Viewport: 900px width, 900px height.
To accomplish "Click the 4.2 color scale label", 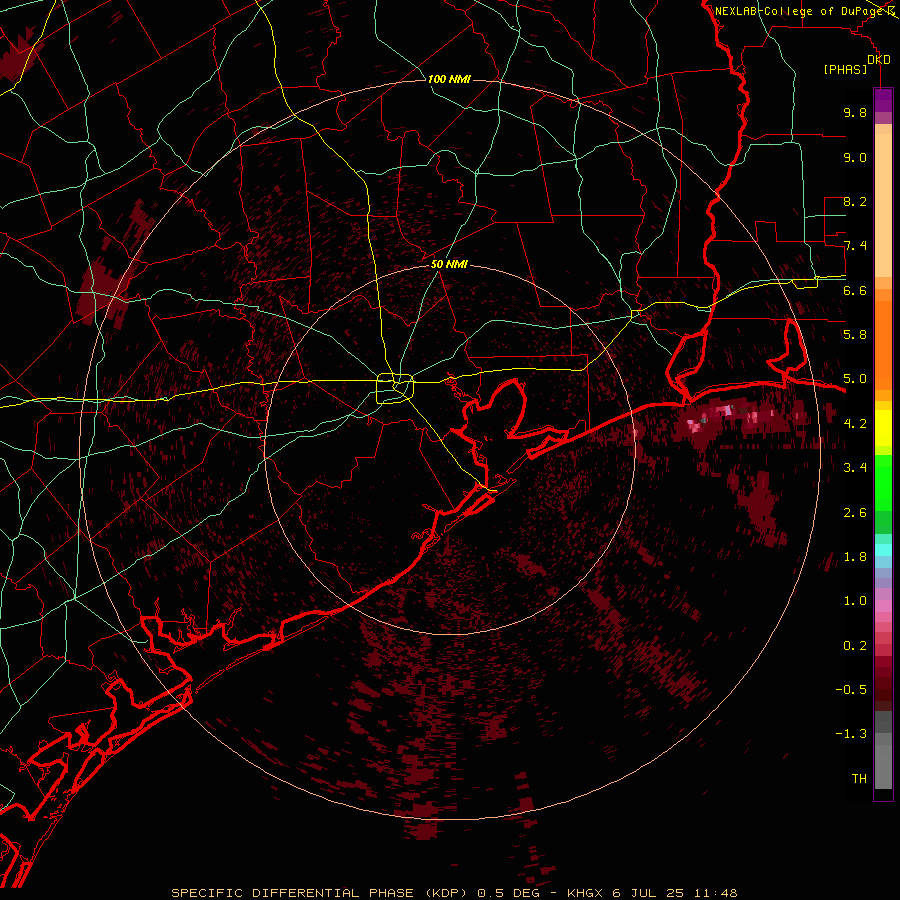I will click(x=855, y=424).
